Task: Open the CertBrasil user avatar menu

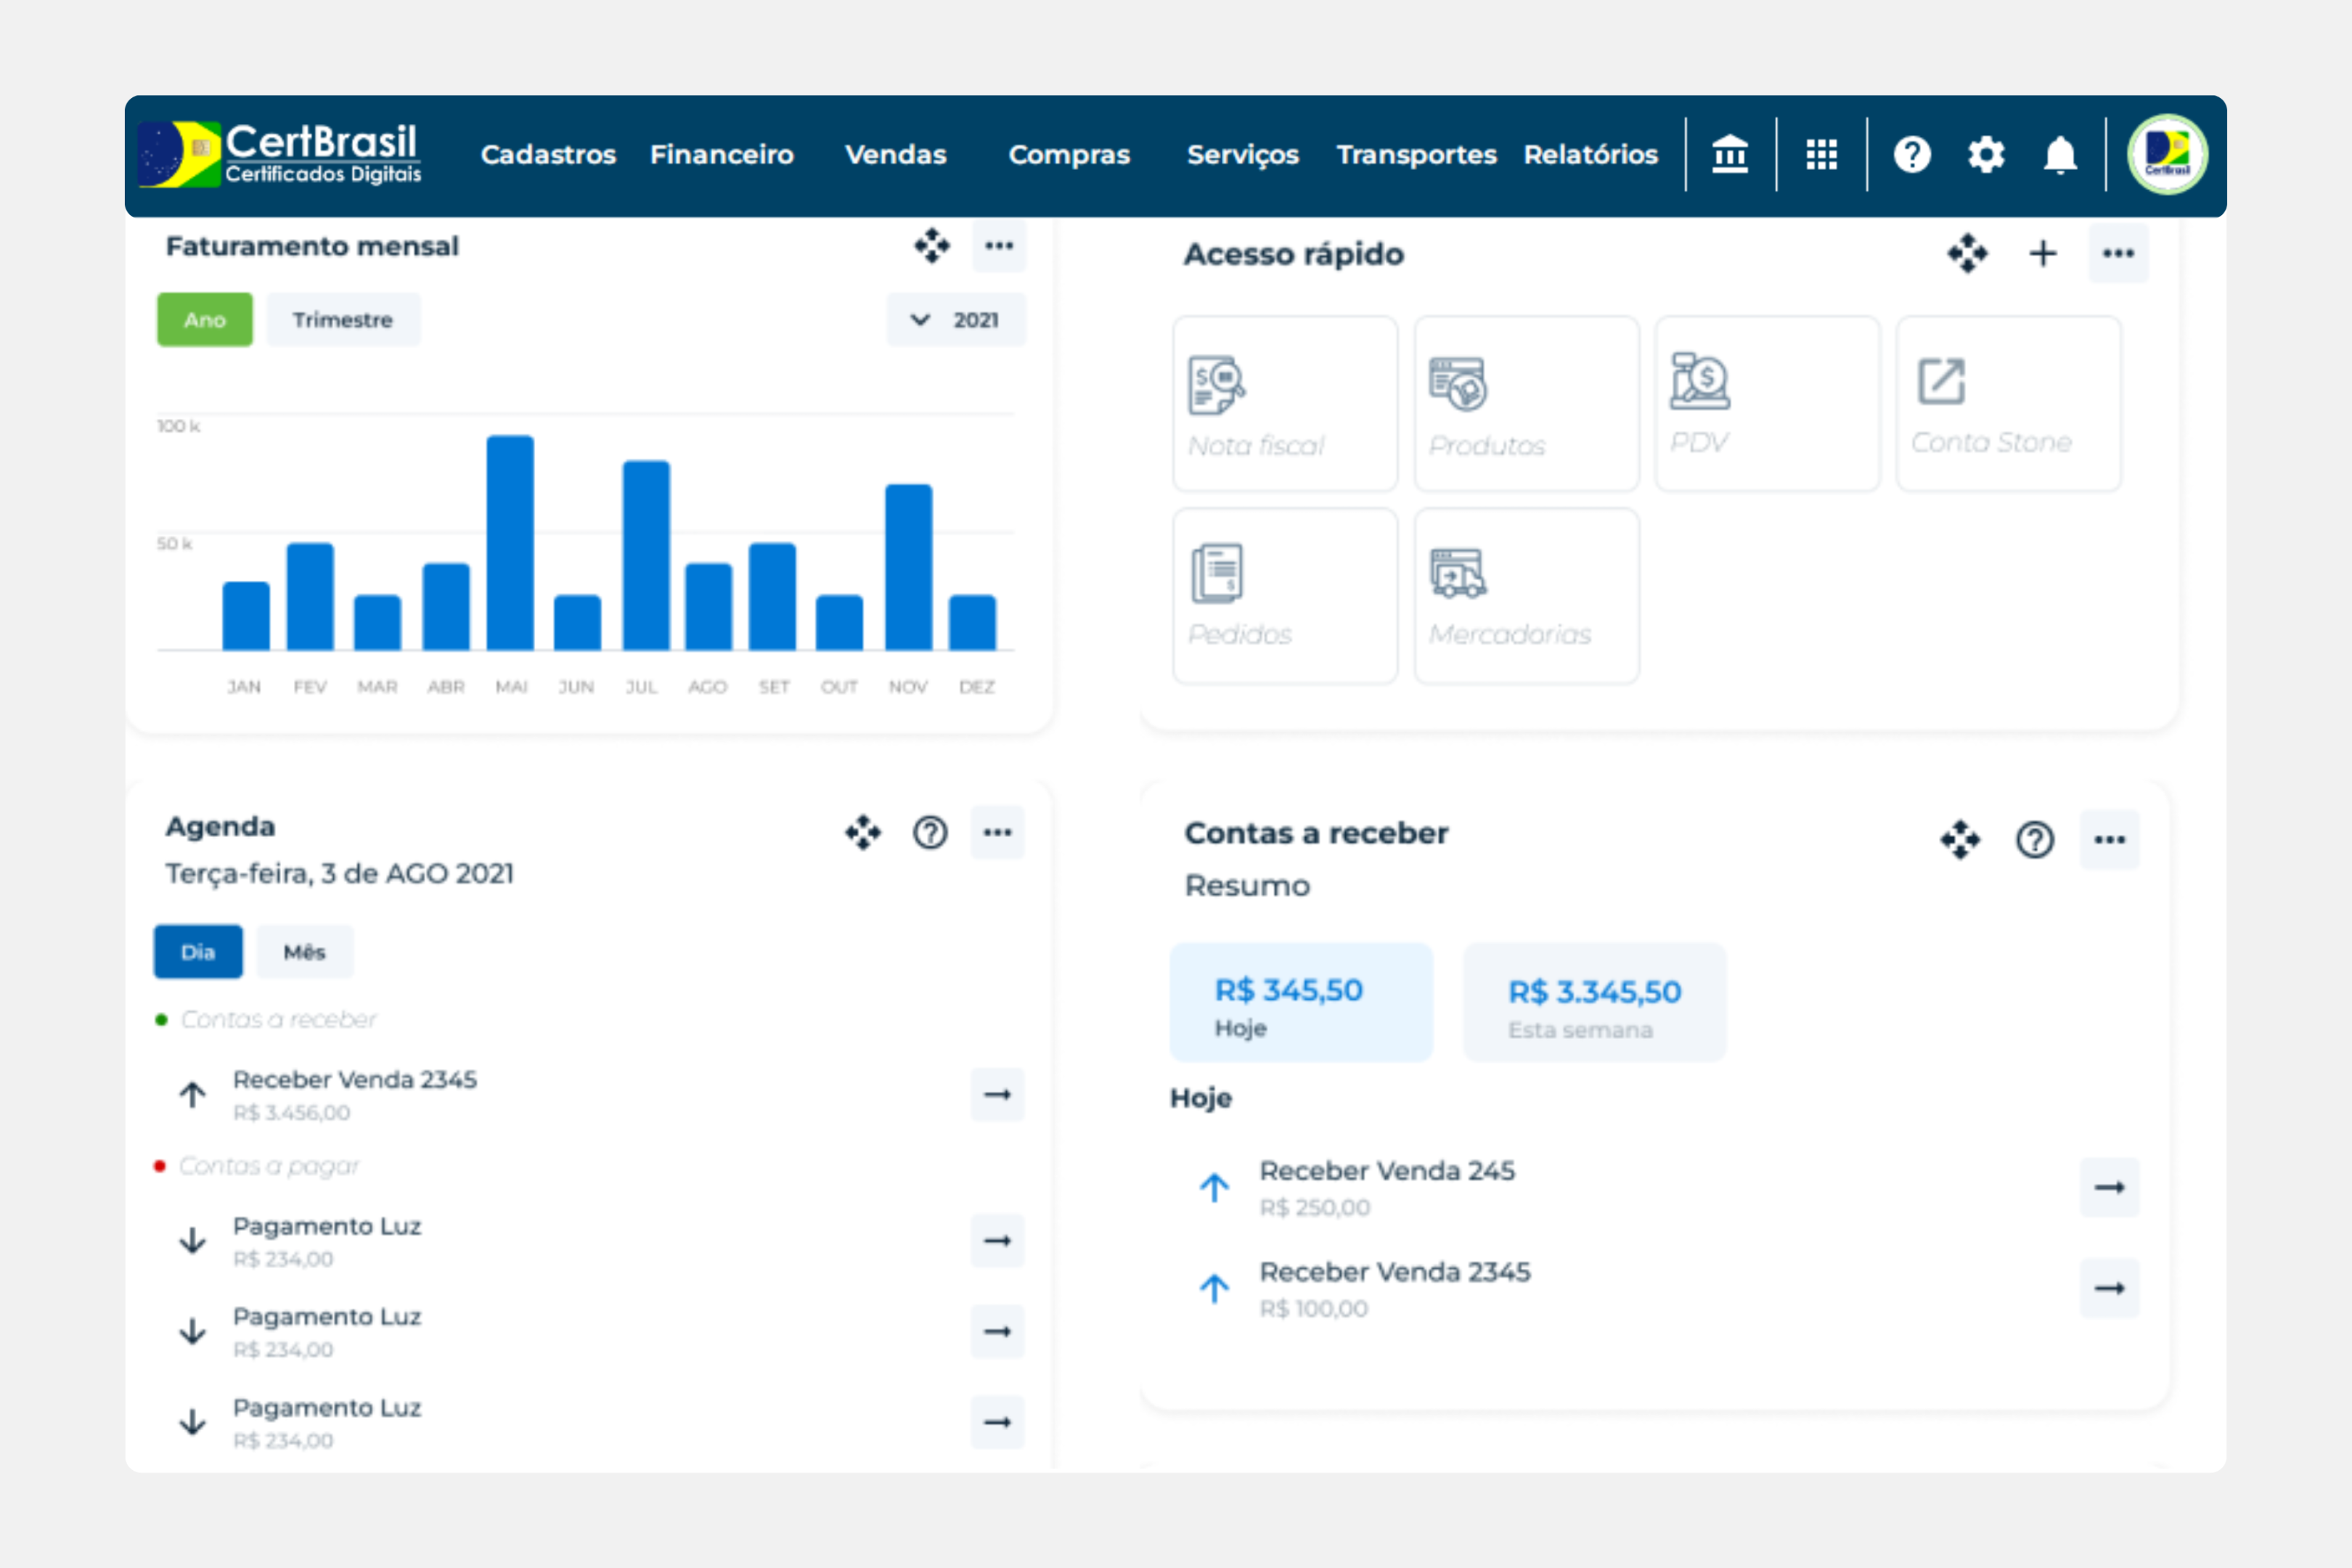Action: (2167, 154)
